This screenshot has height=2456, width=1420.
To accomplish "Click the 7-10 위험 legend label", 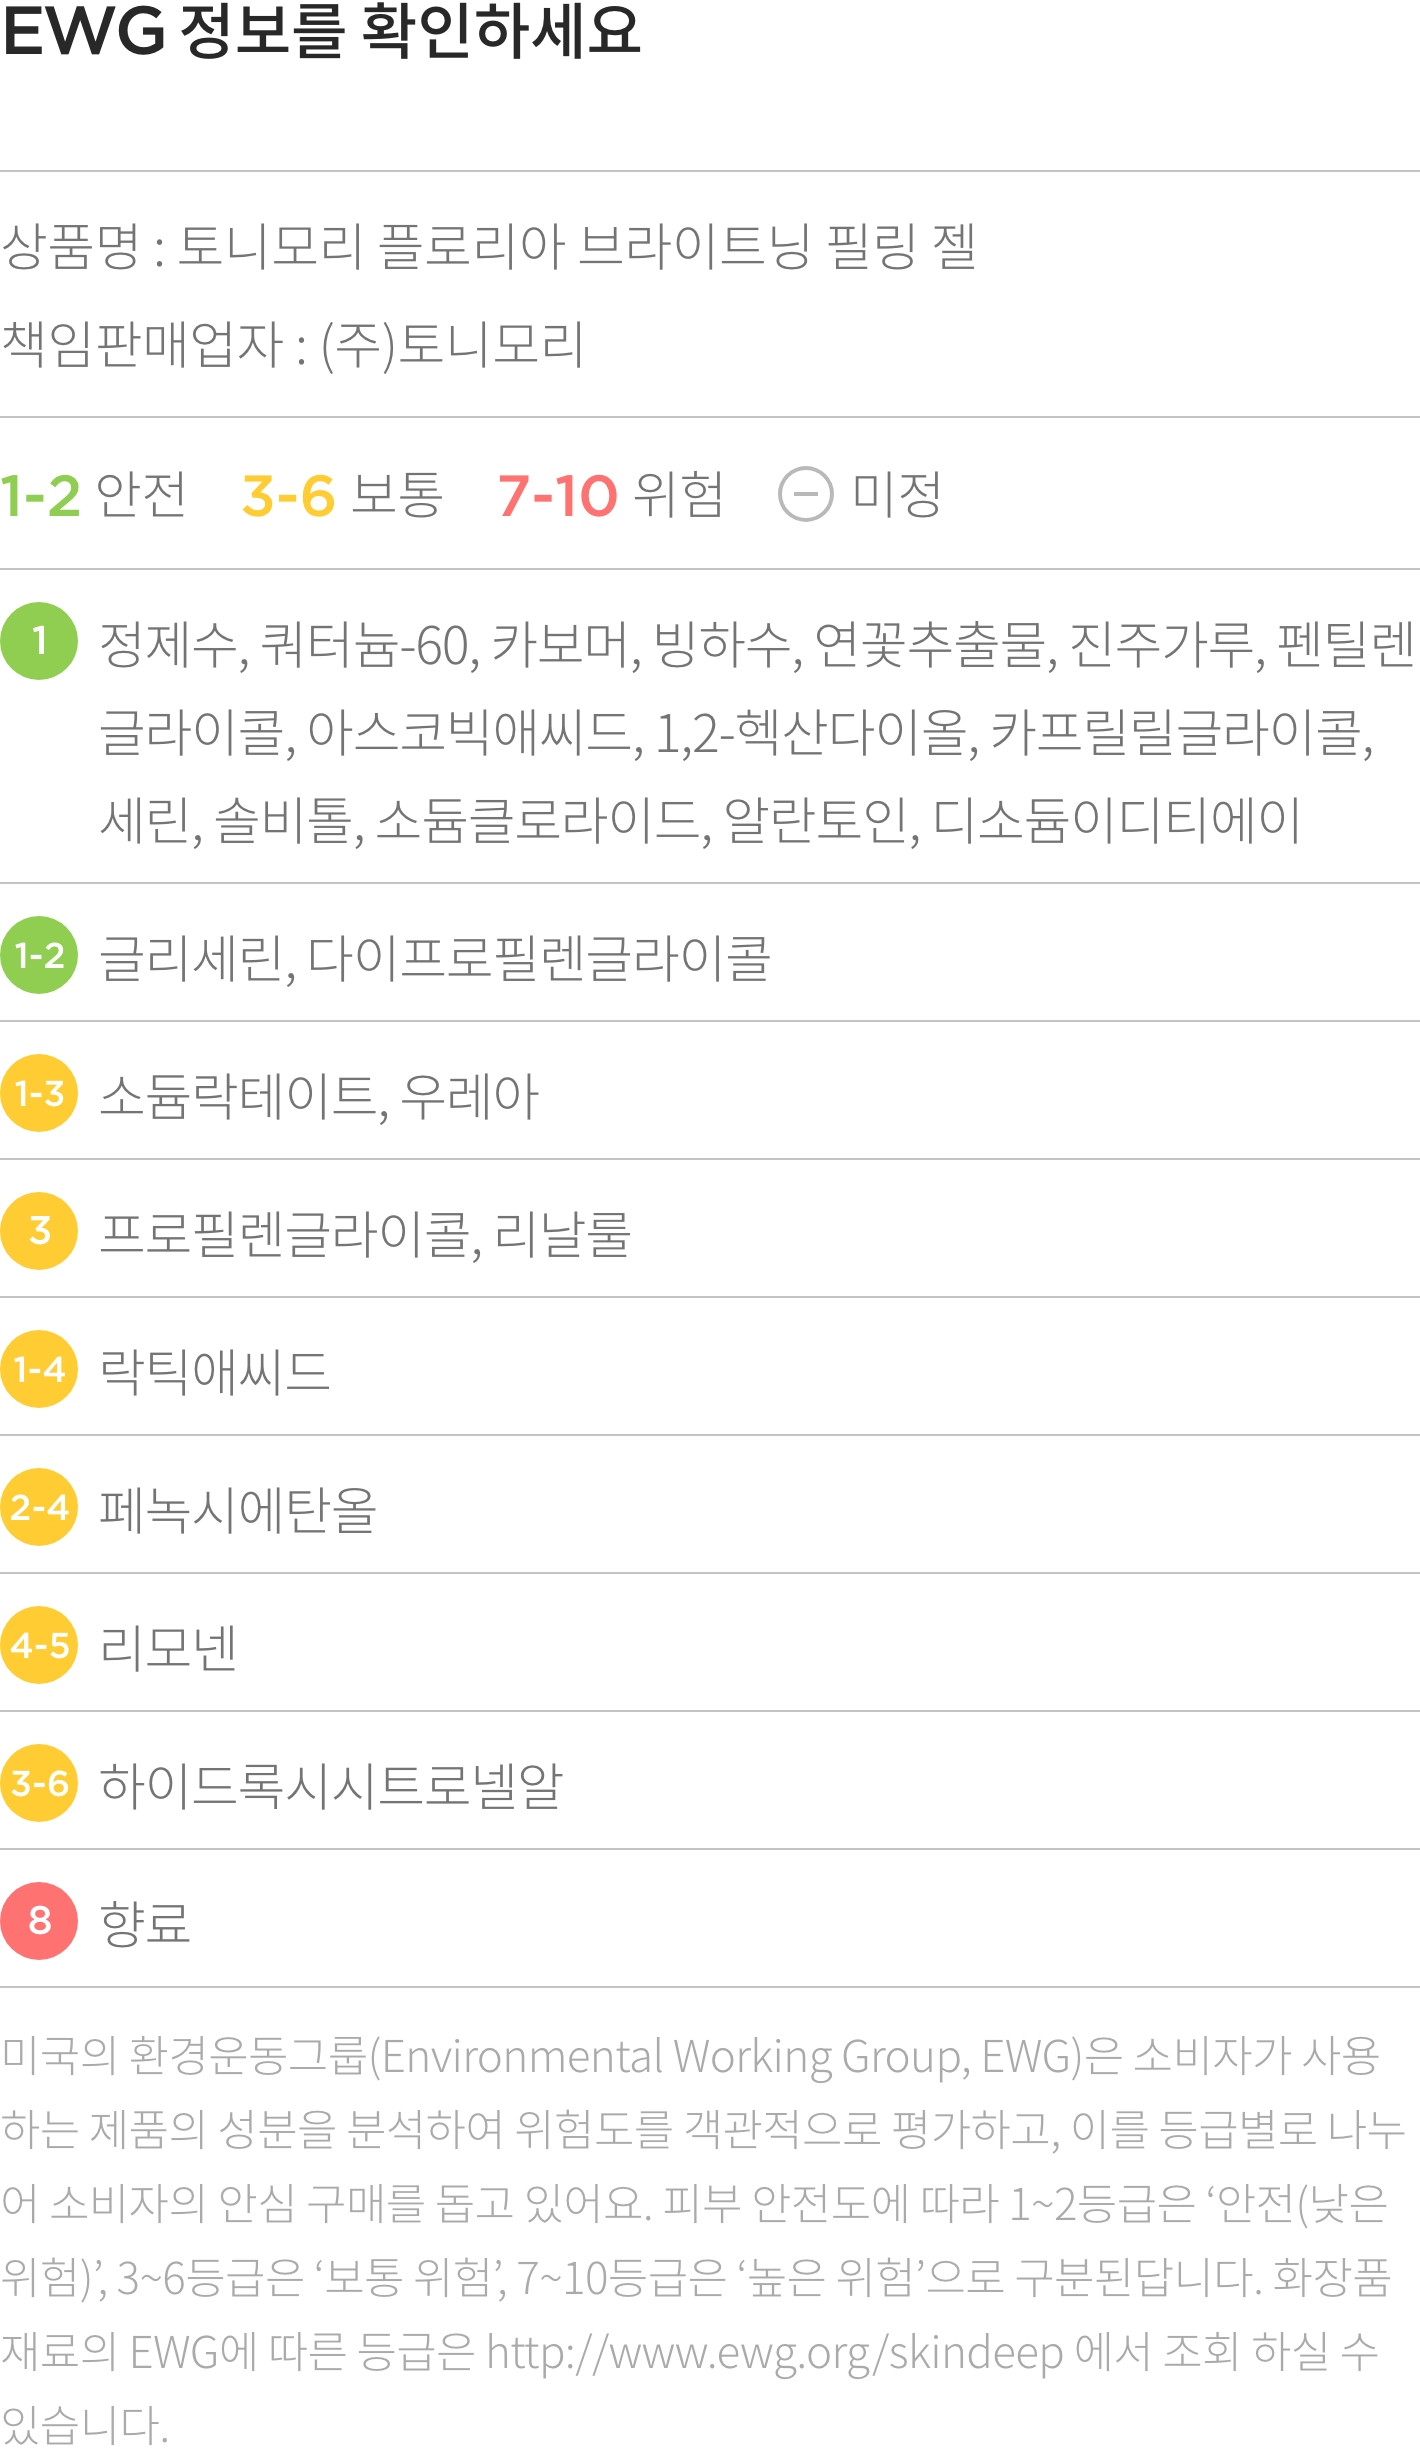I will 611,495.
